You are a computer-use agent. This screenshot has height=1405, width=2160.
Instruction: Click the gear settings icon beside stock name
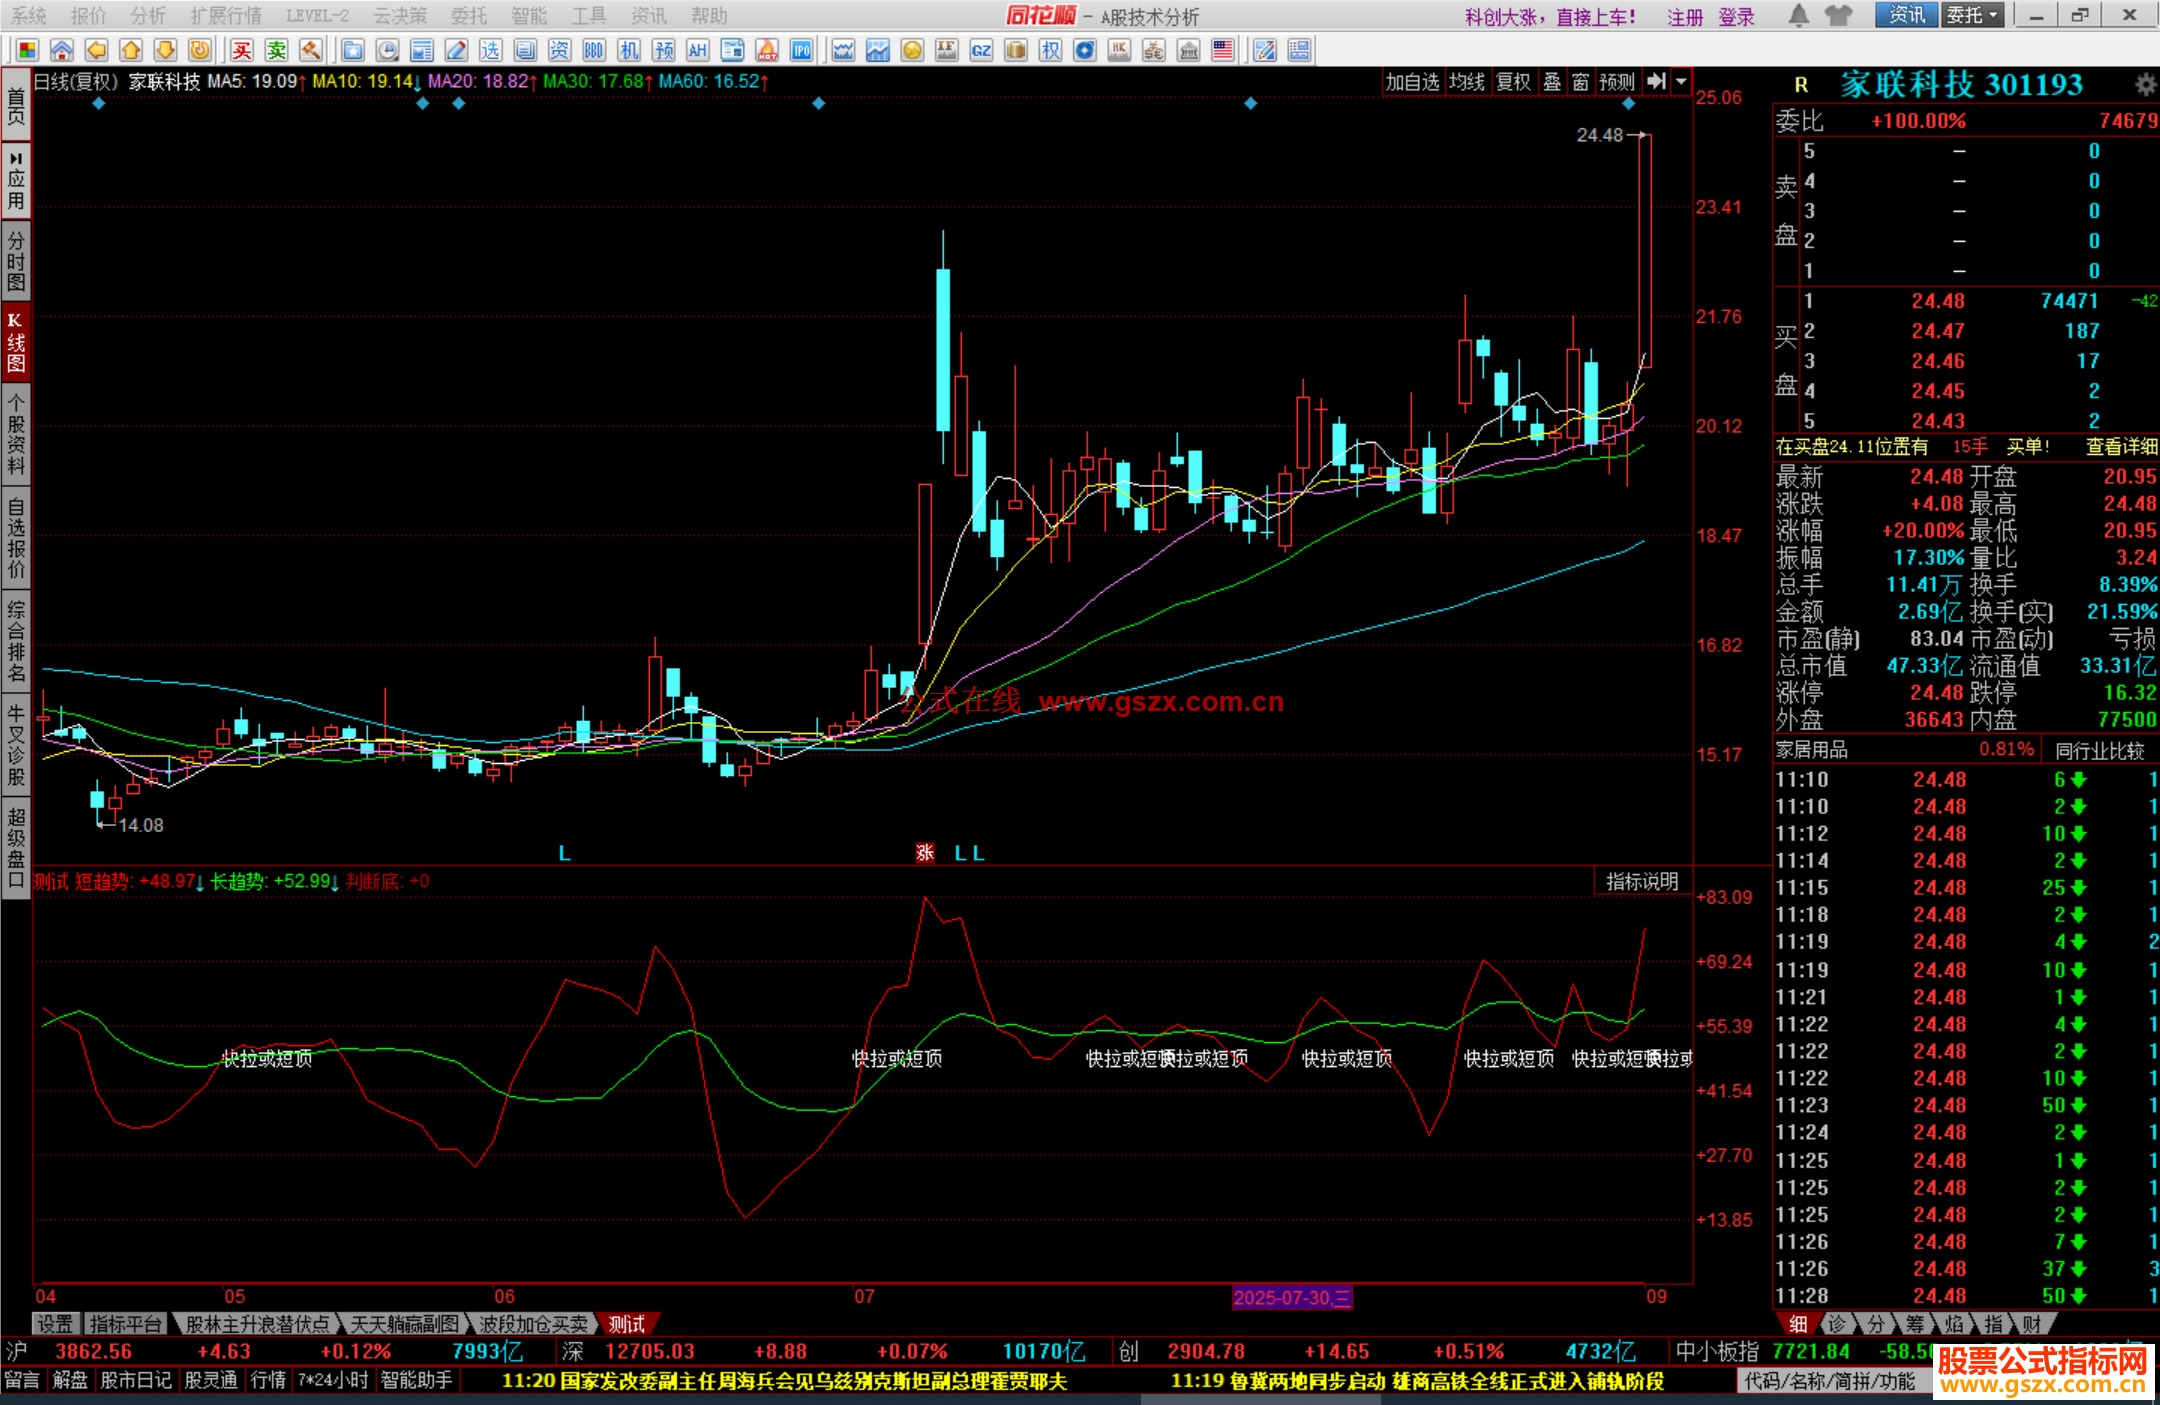[x=2145, y=85]
